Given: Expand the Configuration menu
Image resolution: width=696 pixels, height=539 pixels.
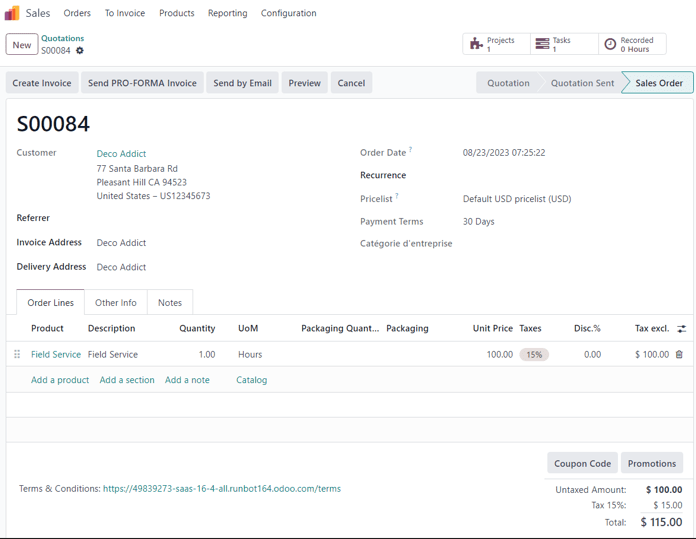Looking at the screenshot, I should pyautogui.click(x=288, y=13).
